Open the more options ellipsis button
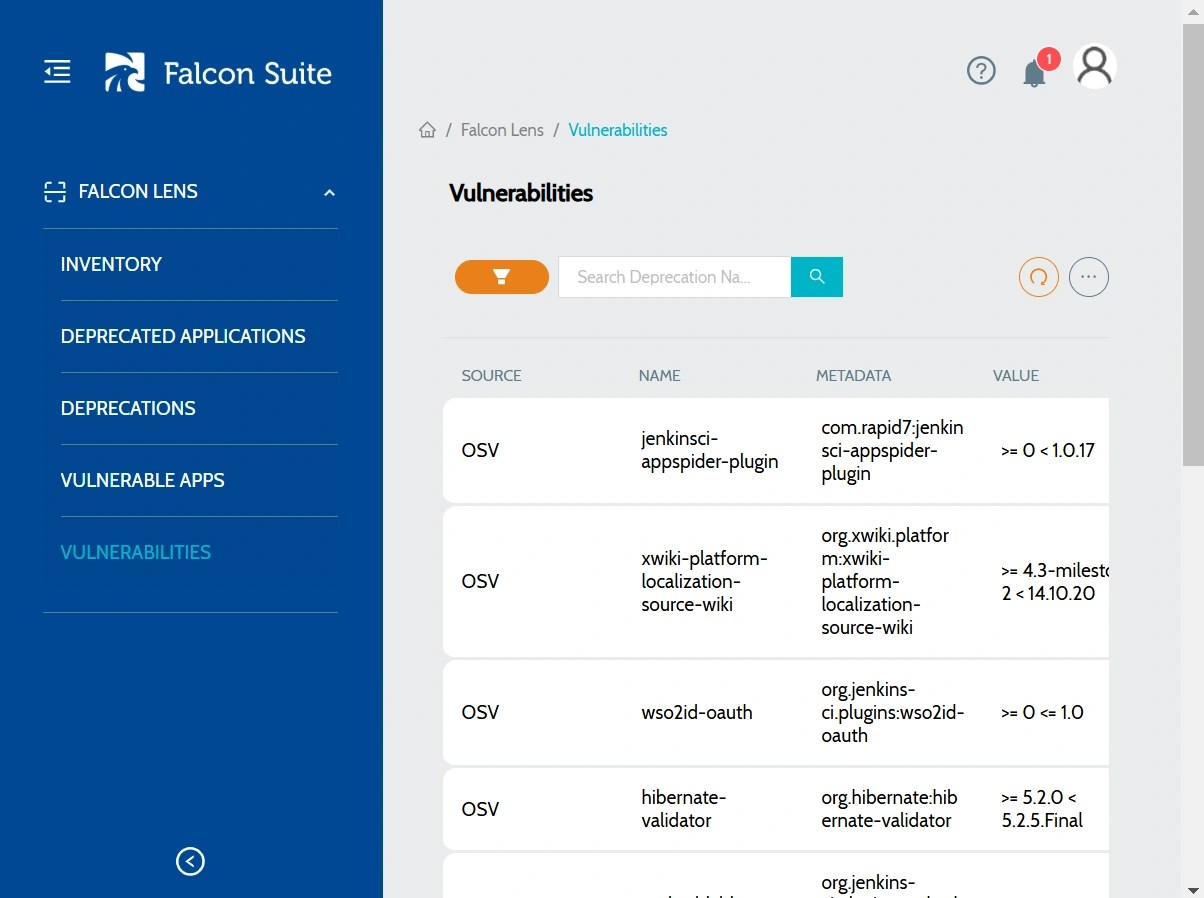This screenshot has height=898, width=1204. (x=1089, y=277)
